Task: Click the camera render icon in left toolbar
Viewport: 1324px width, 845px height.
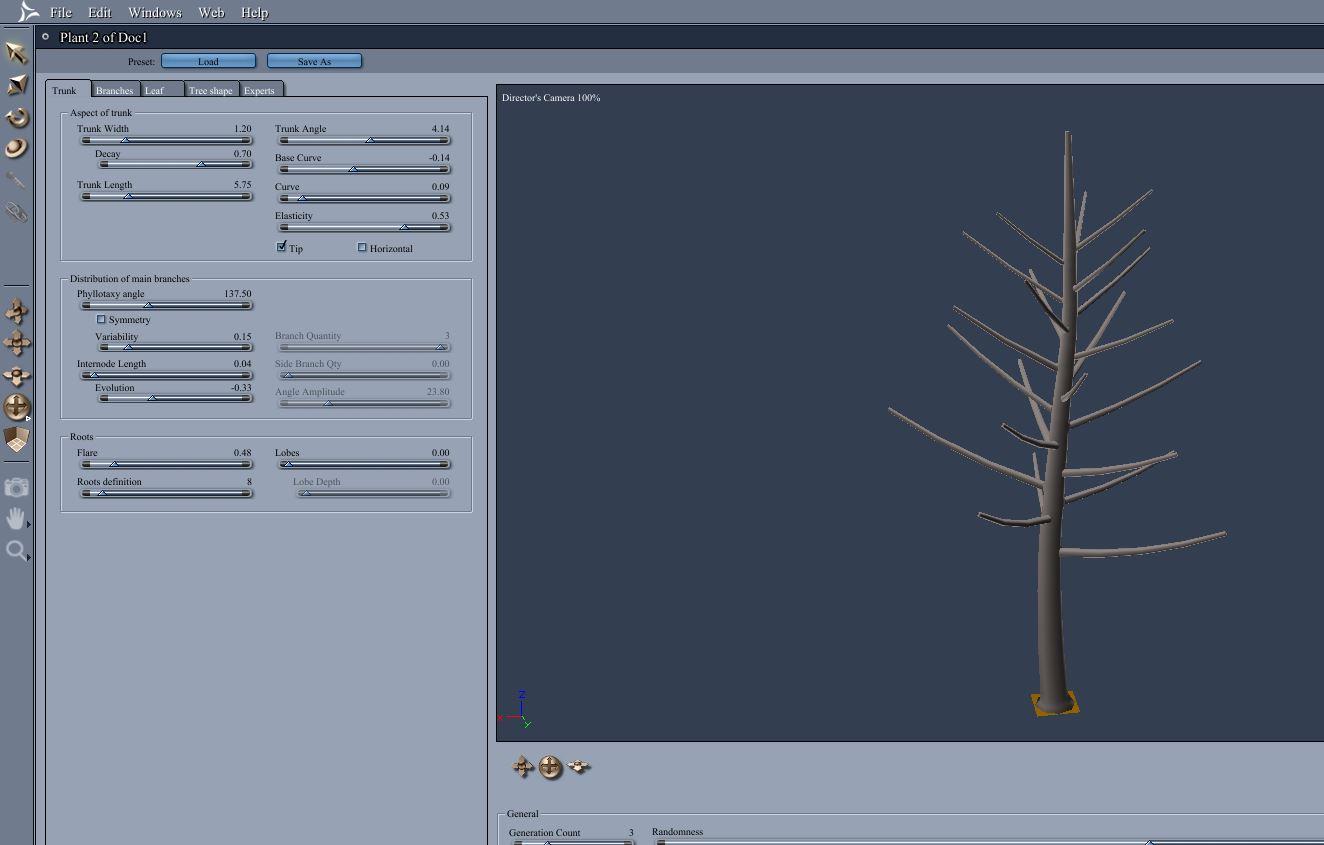Action: click(16, 487)
